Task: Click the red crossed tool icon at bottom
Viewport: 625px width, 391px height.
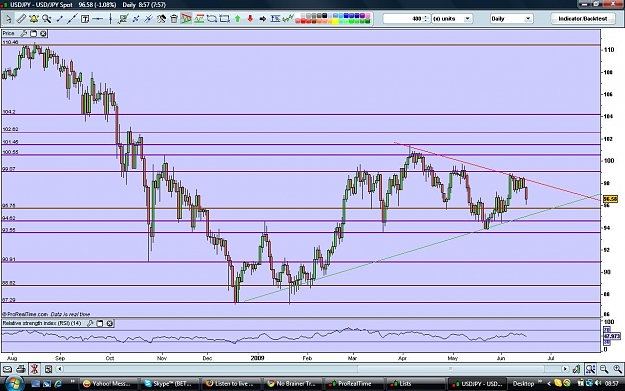Action: [x=34, y=369]
